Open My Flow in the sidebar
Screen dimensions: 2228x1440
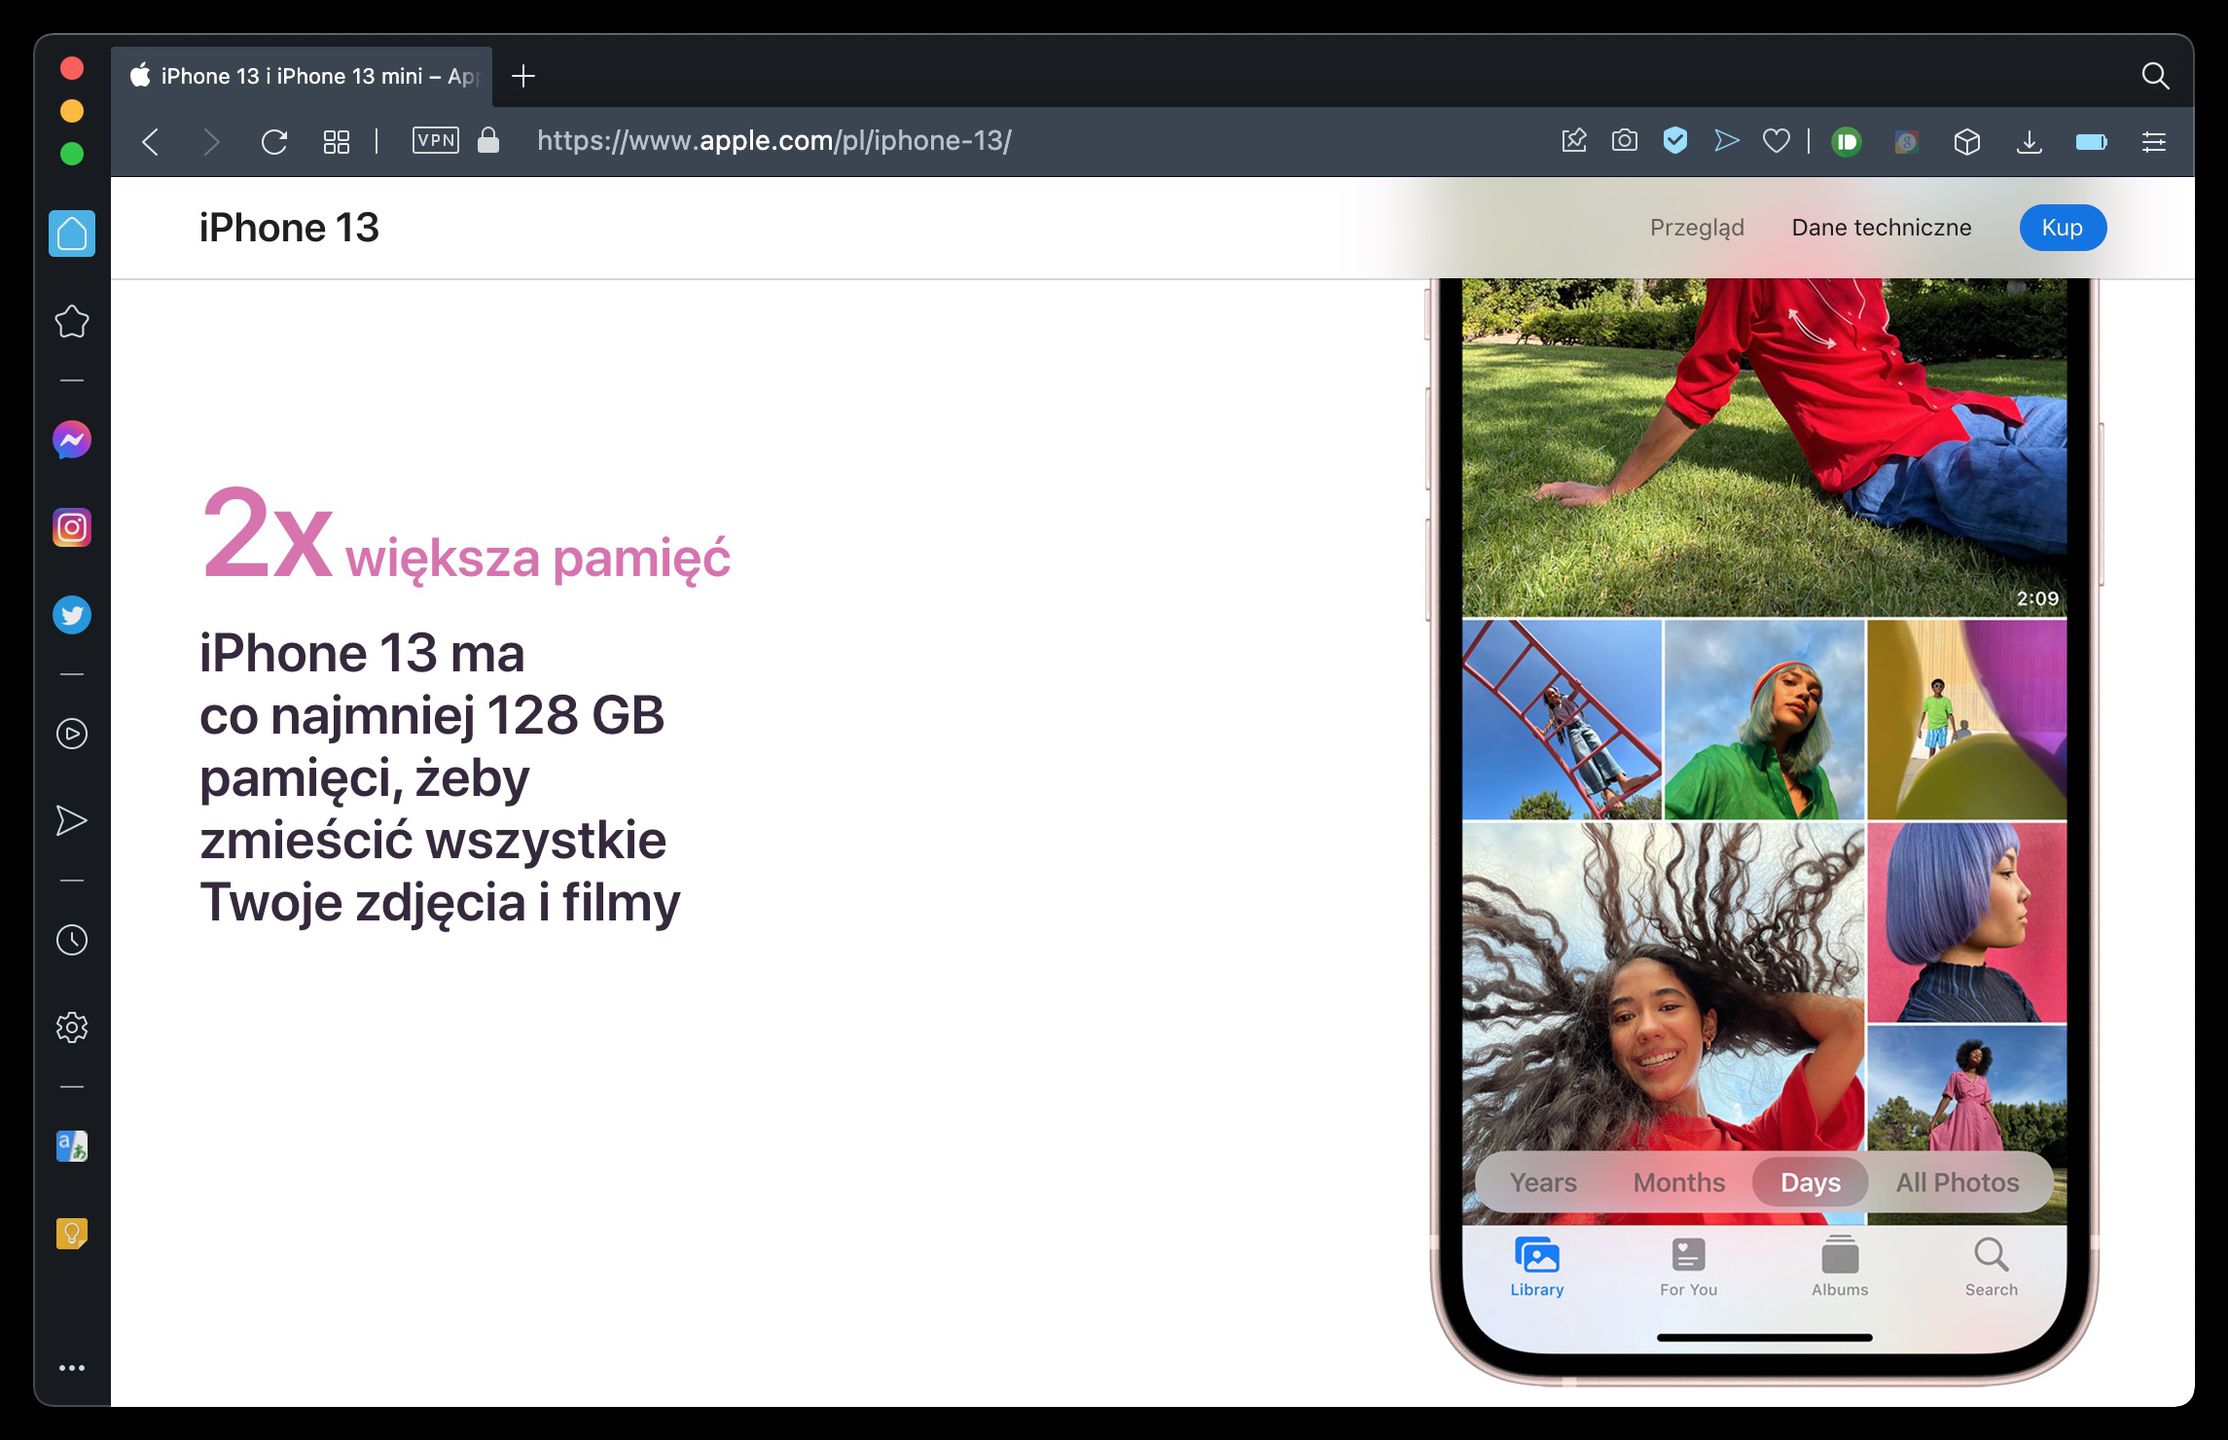click(72, 821)
